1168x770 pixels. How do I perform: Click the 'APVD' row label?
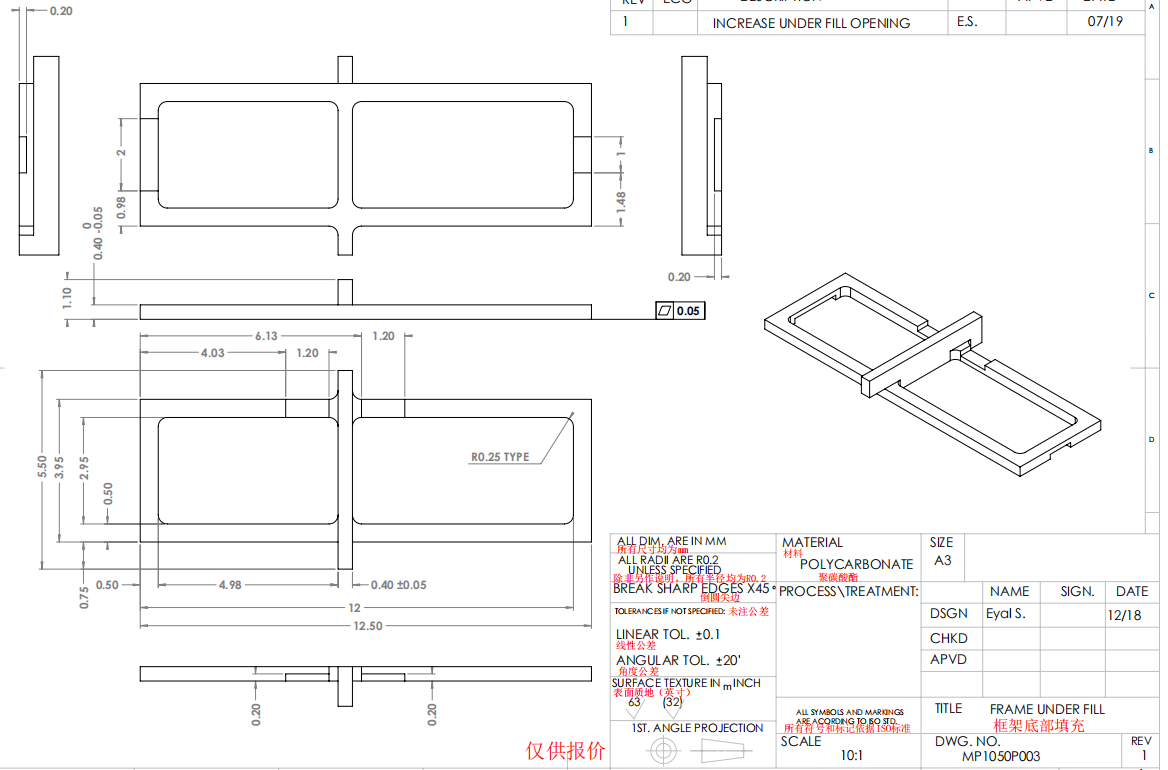point(948,659)
